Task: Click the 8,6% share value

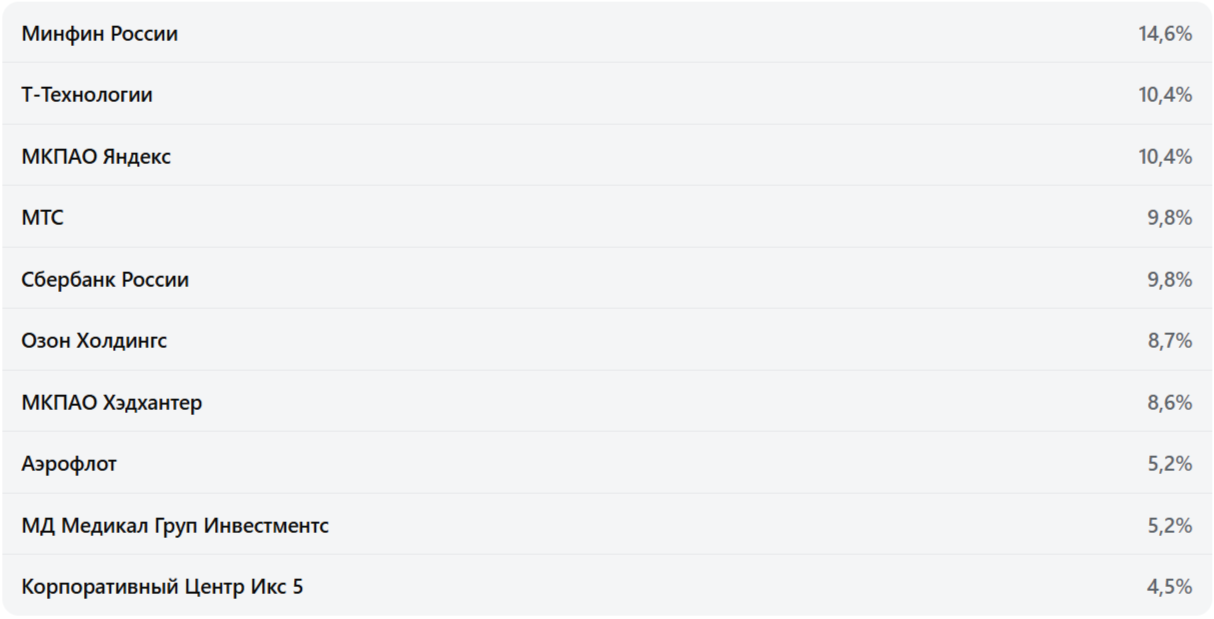Action: (1169, 403)
